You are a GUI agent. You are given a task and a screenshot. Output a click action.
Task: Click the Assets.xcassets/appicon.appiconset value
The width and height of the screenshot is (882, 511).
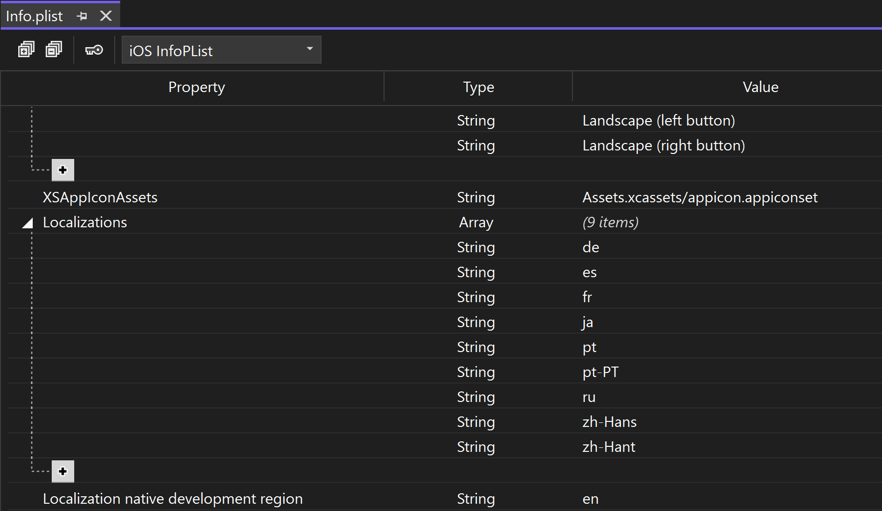(x=700, y=198)
